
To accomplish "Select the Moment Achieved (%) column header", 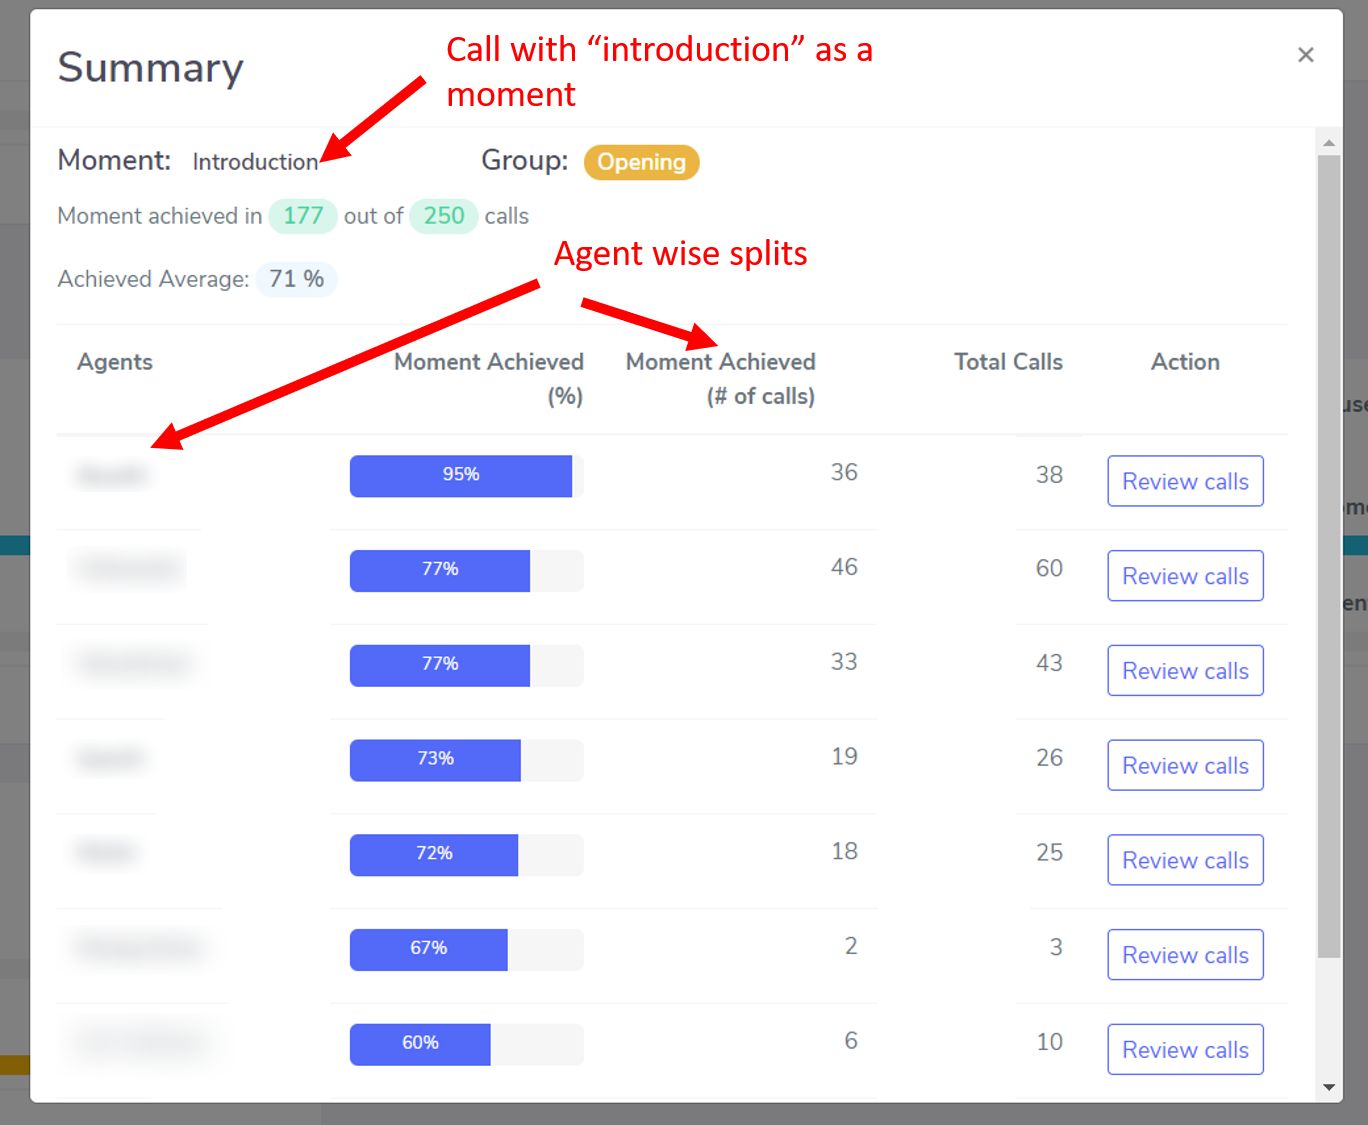I will coord(488,378).
